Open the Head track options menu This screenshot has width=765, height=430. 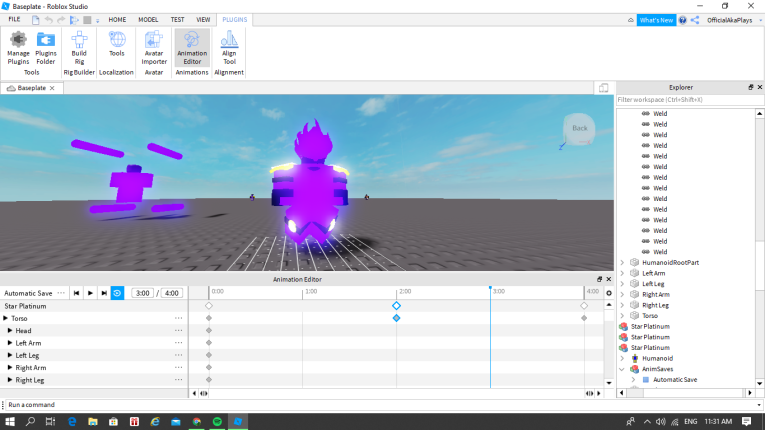179,330
